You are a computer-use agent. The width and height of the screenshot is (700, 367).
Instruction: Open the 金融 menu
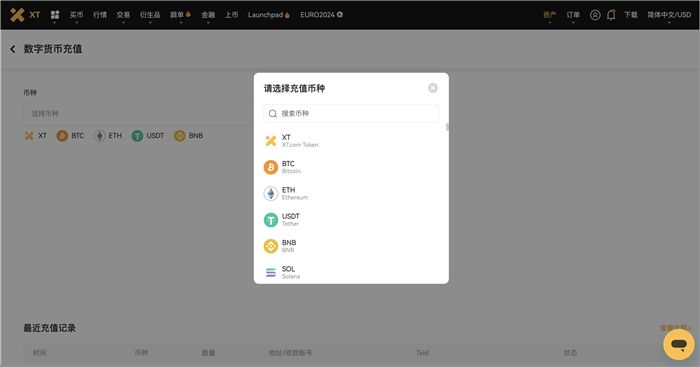(208, 15)
